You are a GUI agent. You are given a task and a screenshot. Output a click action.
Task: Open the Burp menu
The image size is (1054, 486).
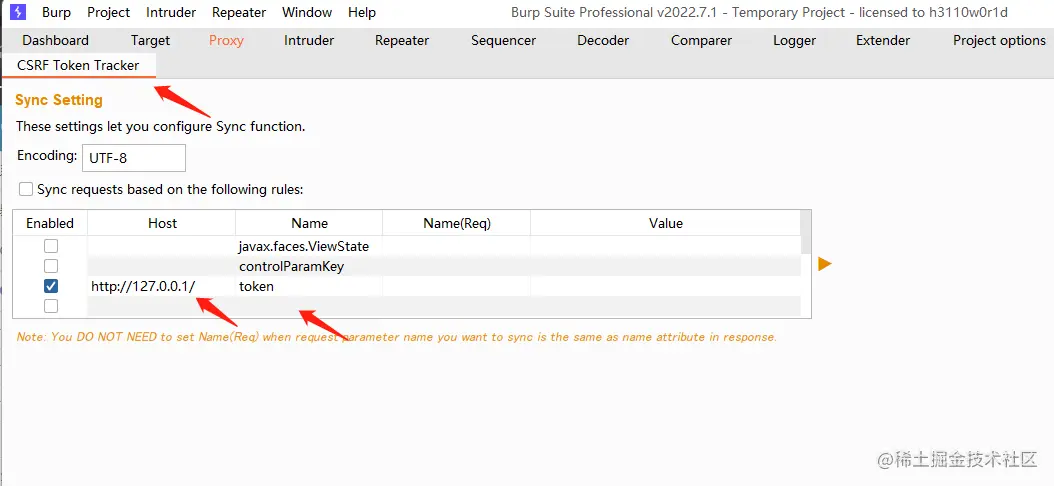click(56, 12)
